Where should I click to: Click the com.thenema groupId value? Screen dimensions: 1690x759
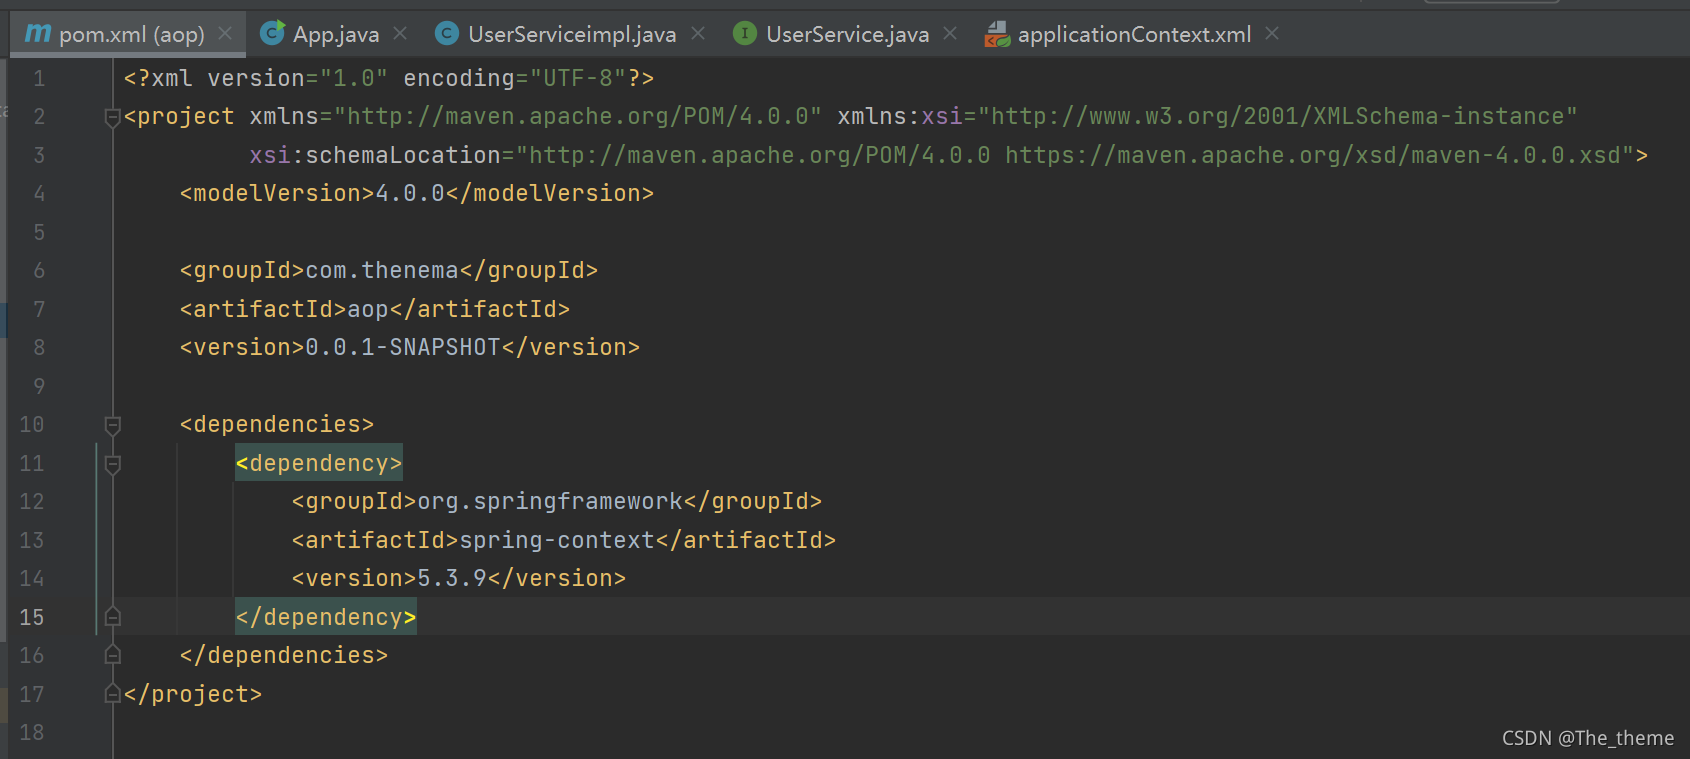coord(382,271)
